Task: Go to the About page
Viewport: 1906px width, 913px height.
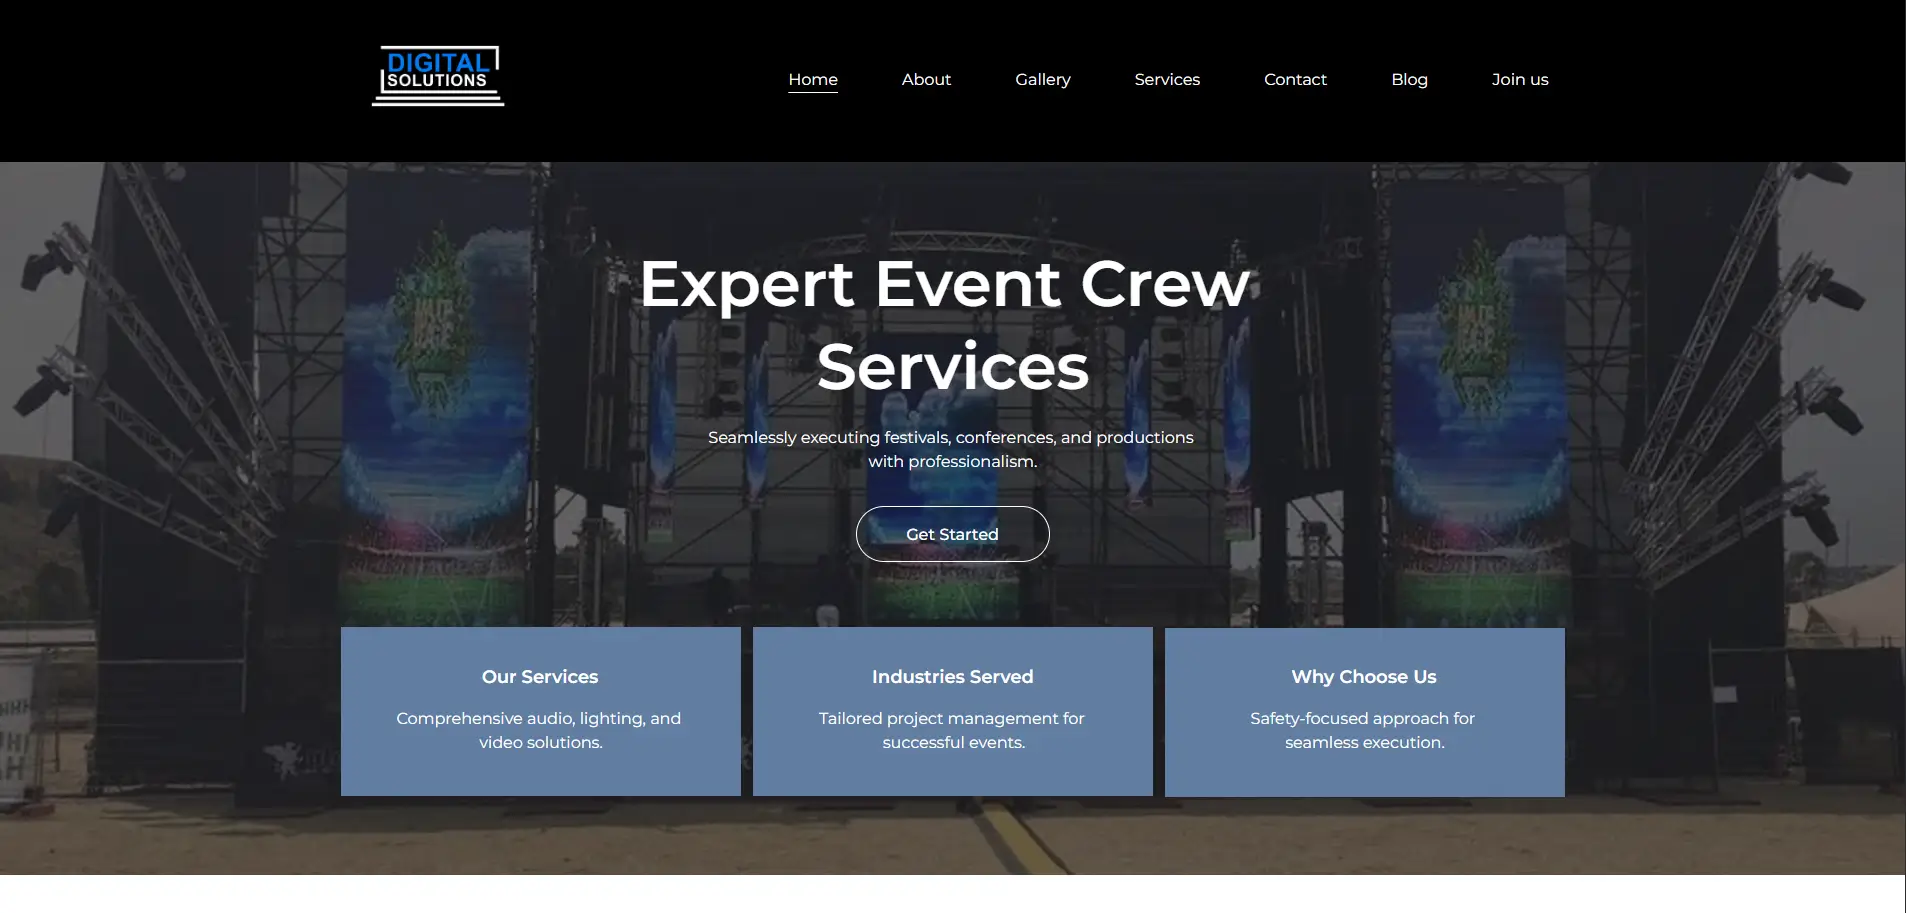Action: tap(925, 79)
